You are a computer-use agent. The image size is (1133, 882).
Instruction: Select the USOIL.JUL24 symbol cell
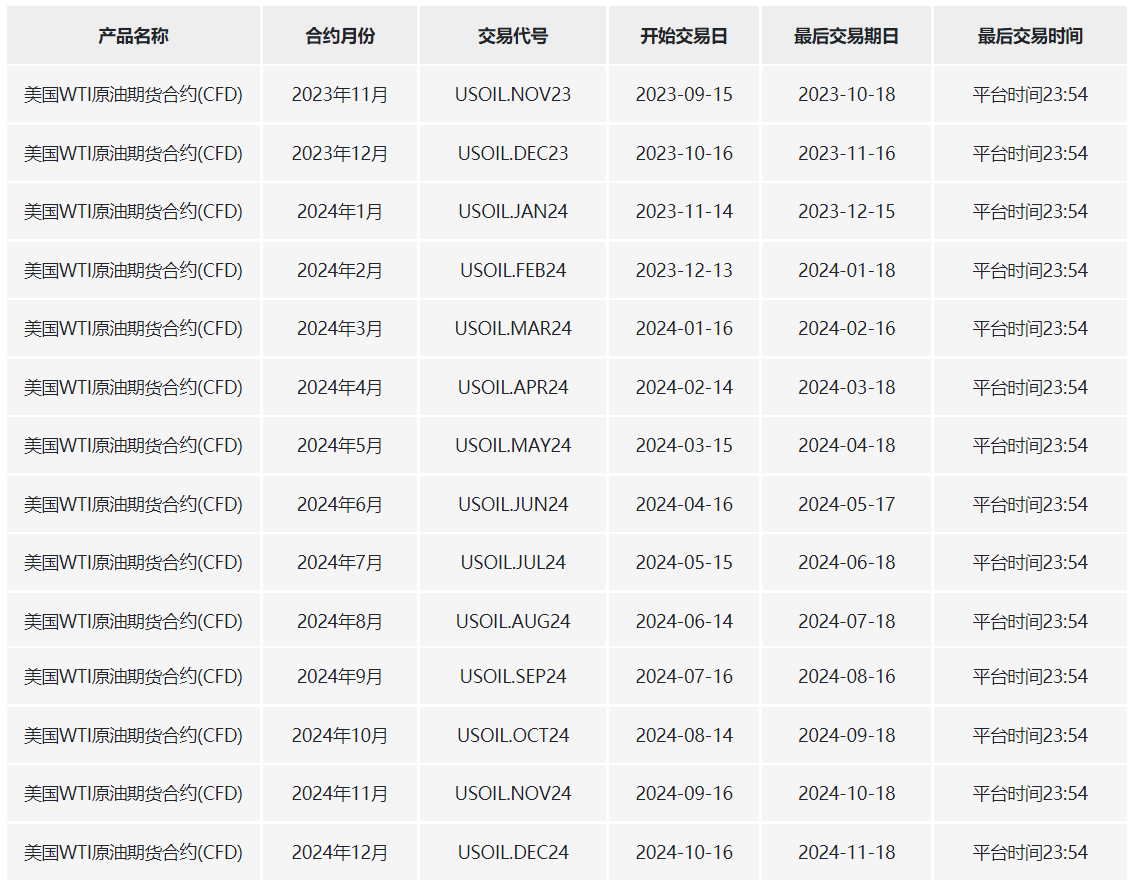[513, 563]
